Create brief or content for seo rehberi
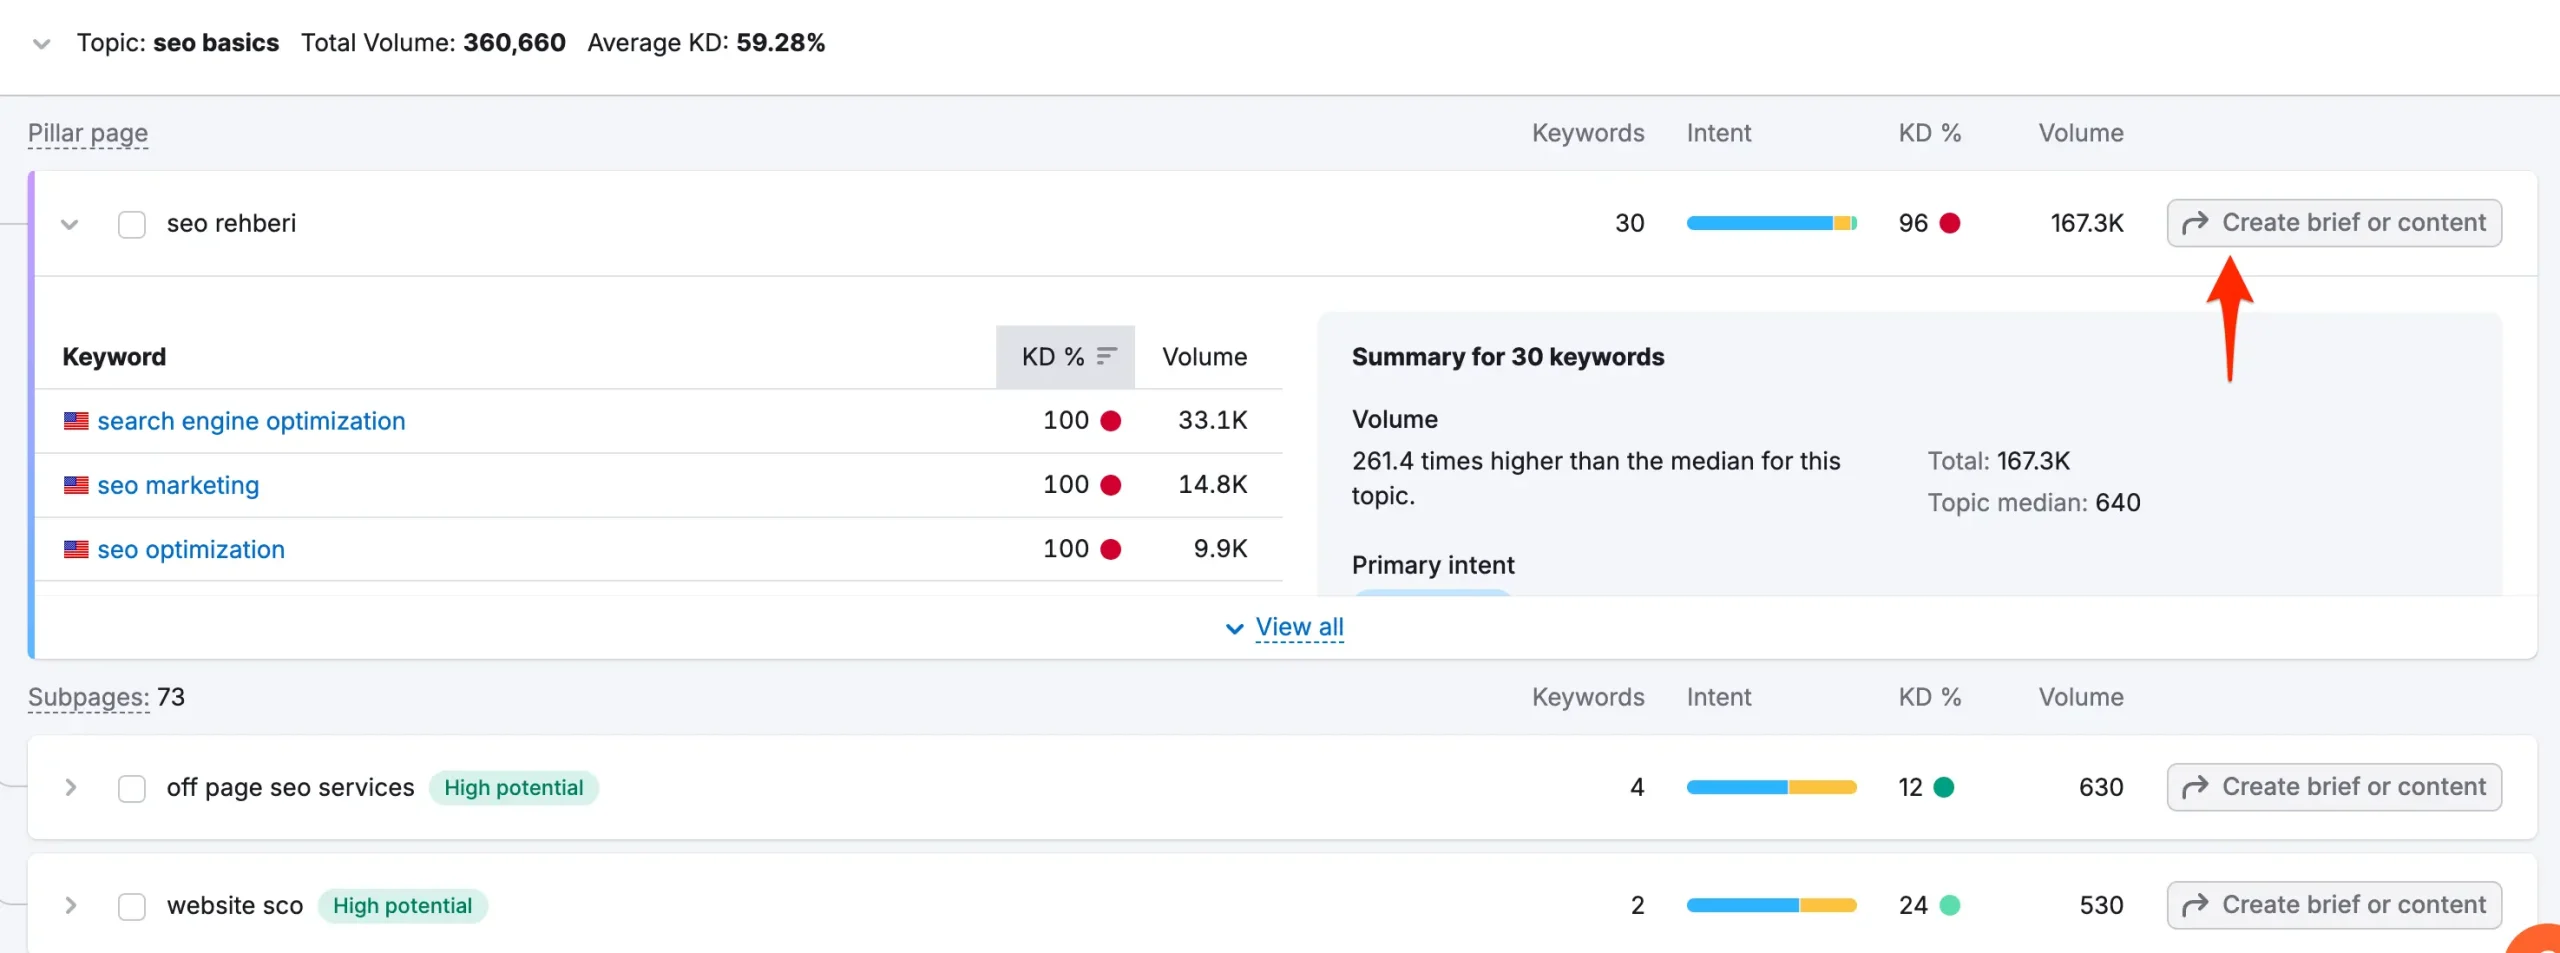 2334,223
